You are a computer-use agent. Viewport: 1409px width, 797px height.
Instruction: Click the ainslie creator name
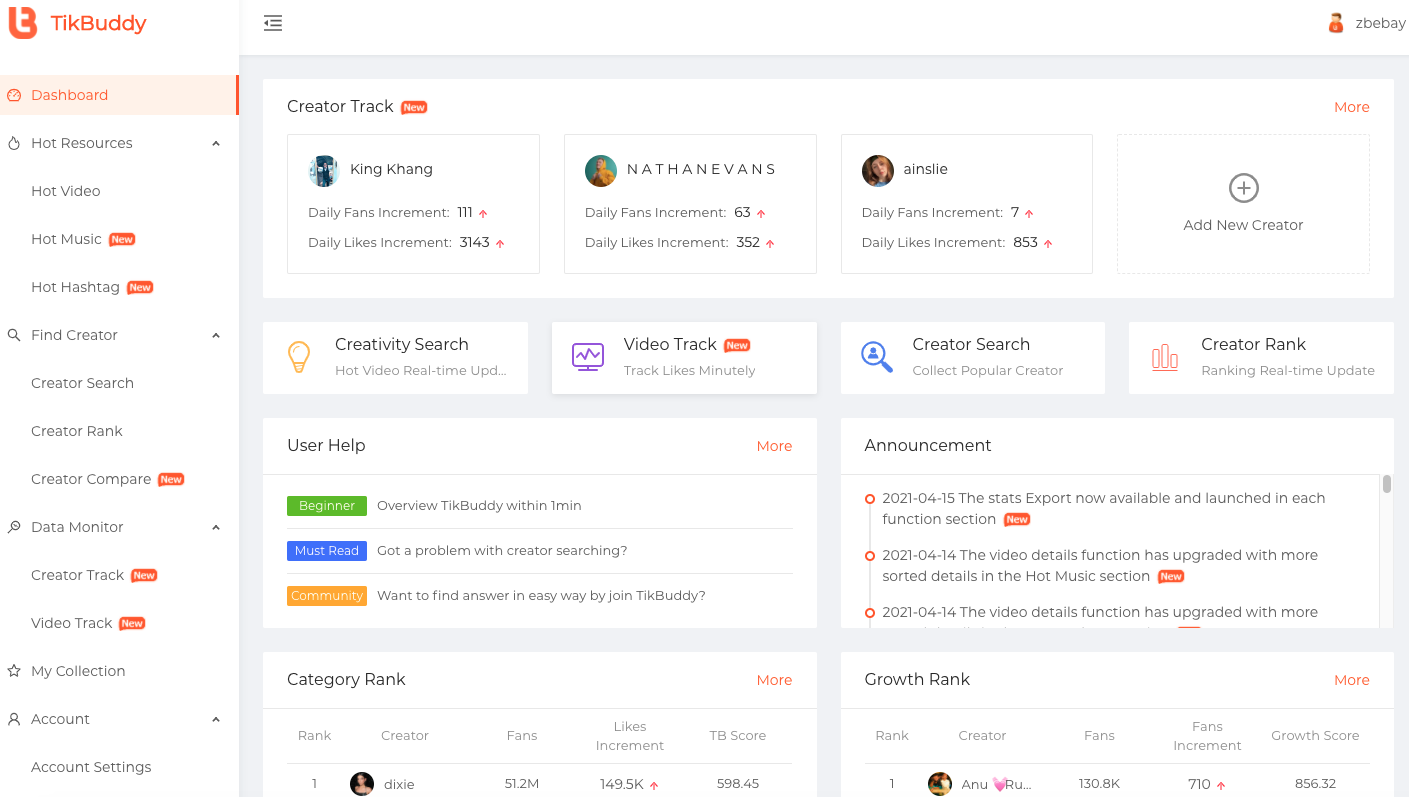[x=925, y=169]
